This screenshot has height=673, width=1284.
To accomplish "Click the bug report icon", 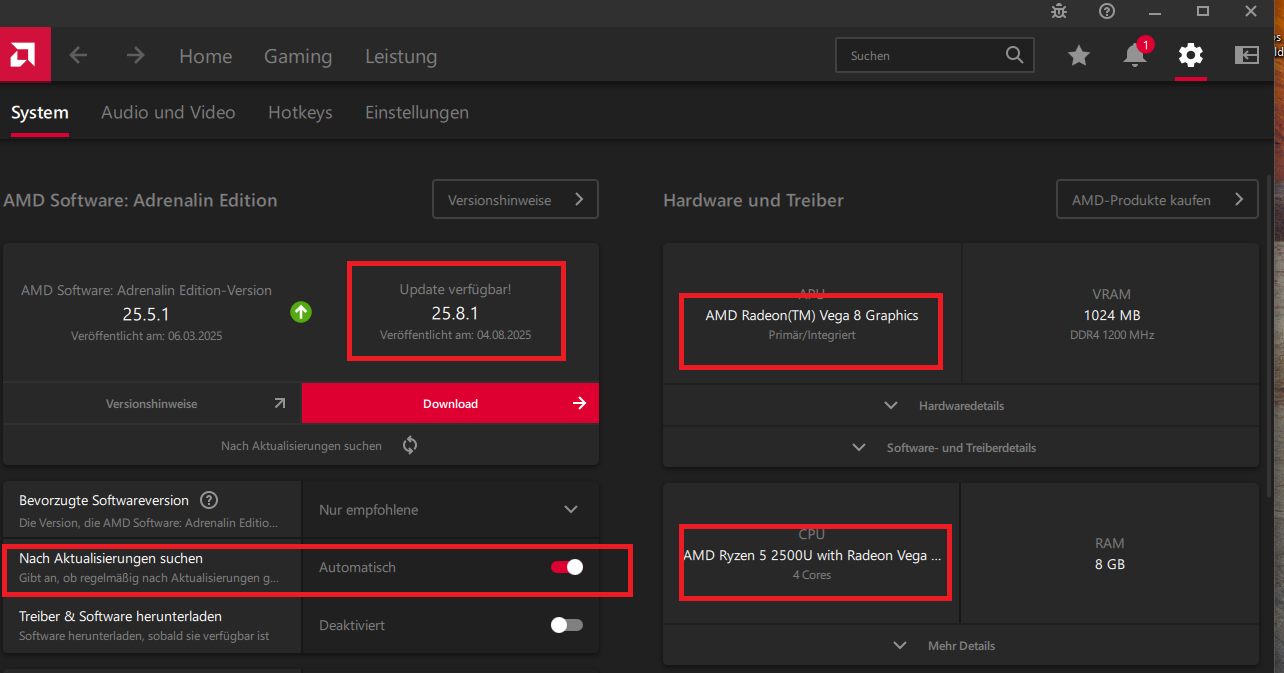I will click(x=1059, y=11).
